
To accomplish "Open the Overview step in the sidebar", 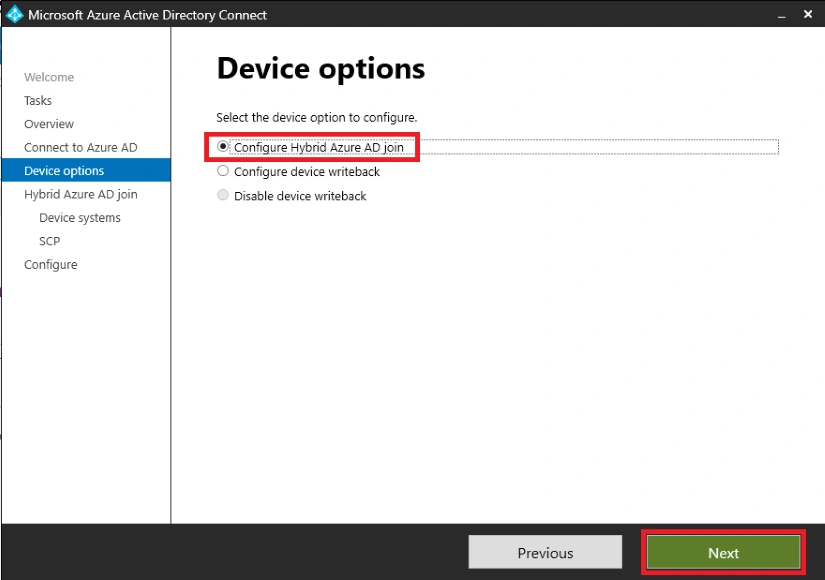I will pos(49,124).
